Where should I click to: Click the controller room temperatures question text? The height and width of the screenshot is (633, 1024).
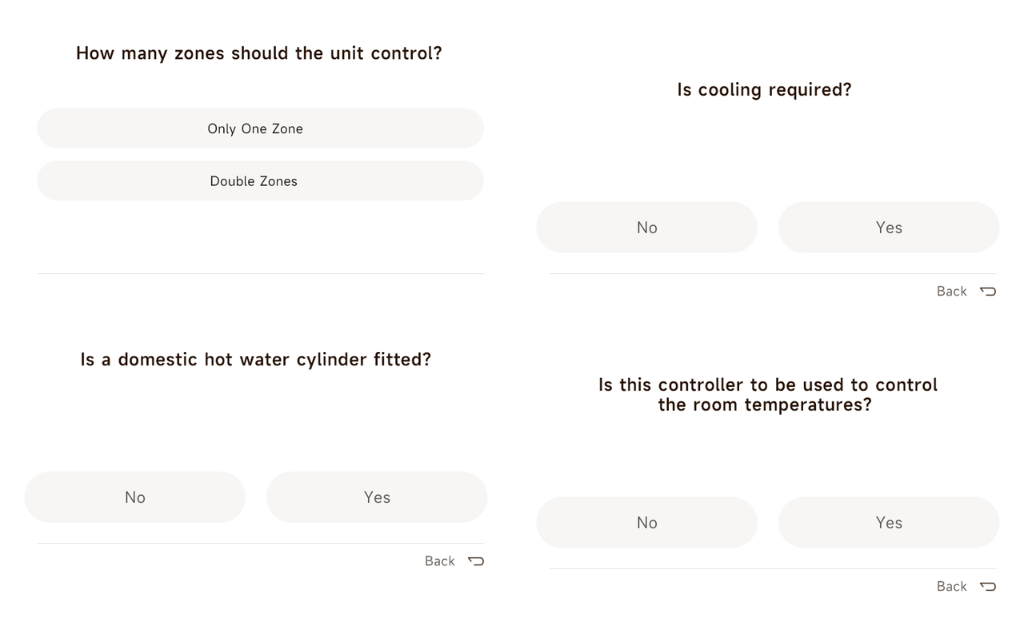[x=767, y=395]
